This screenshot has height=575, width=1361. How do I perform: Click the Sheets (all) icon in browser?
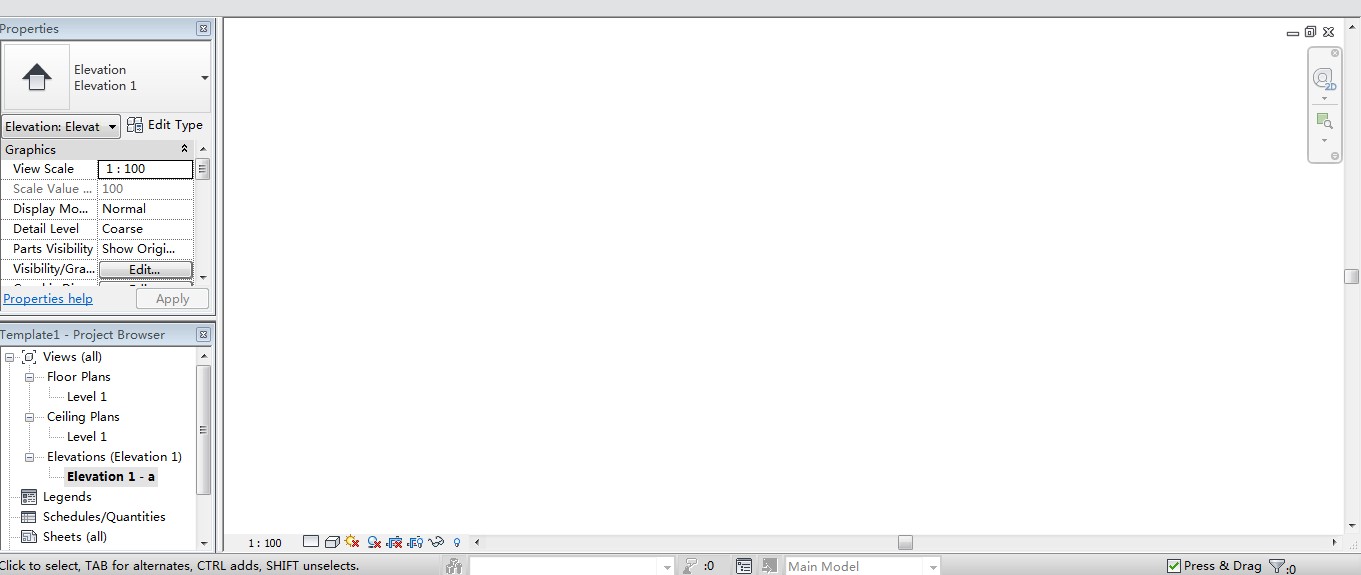pyautogui.click(x=29, y=537)
